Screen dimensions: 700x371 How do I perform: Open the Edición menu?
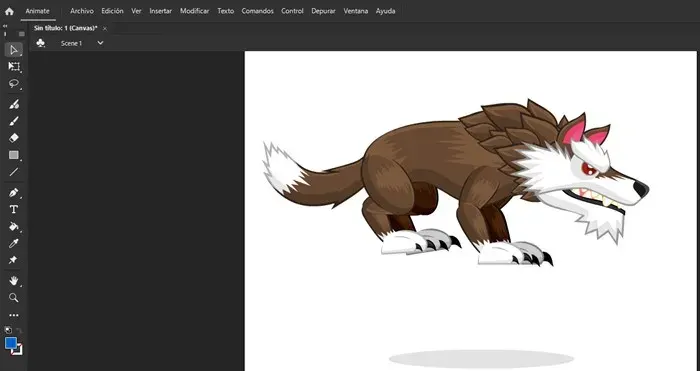tap(112, 11)
